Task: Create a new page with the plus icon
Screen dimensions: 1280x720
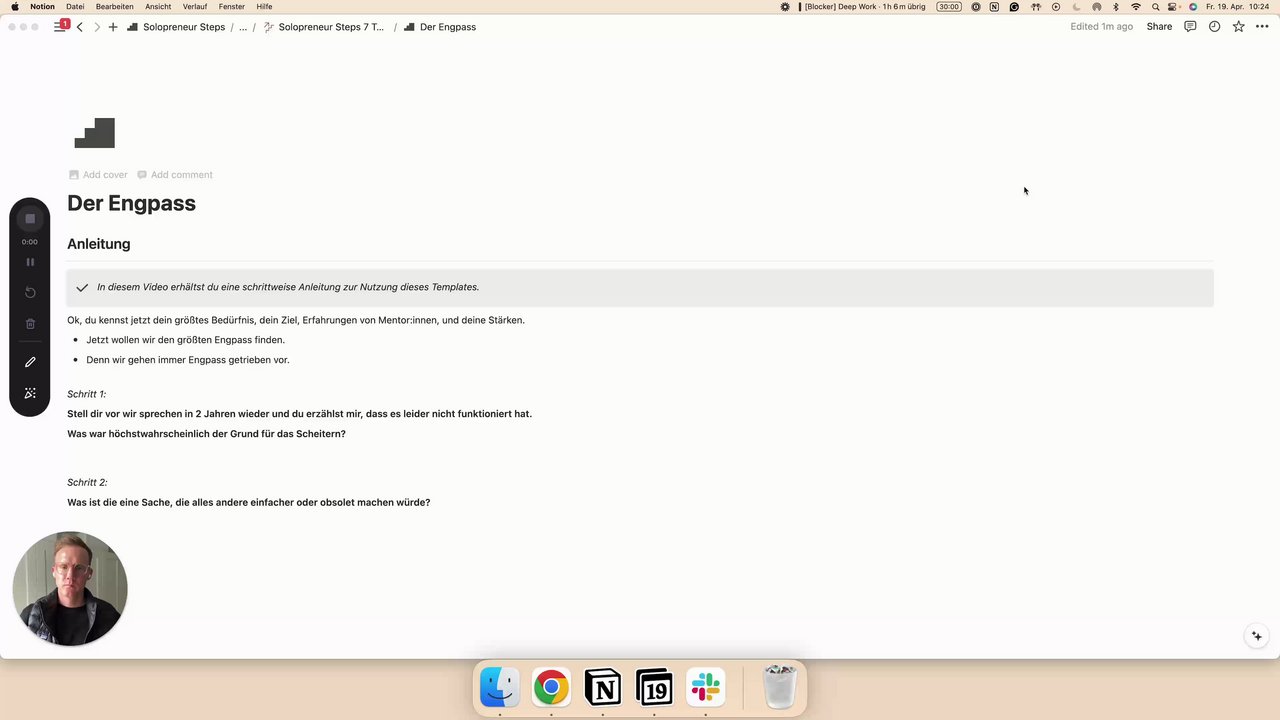Action: click(x=113, y=27)
